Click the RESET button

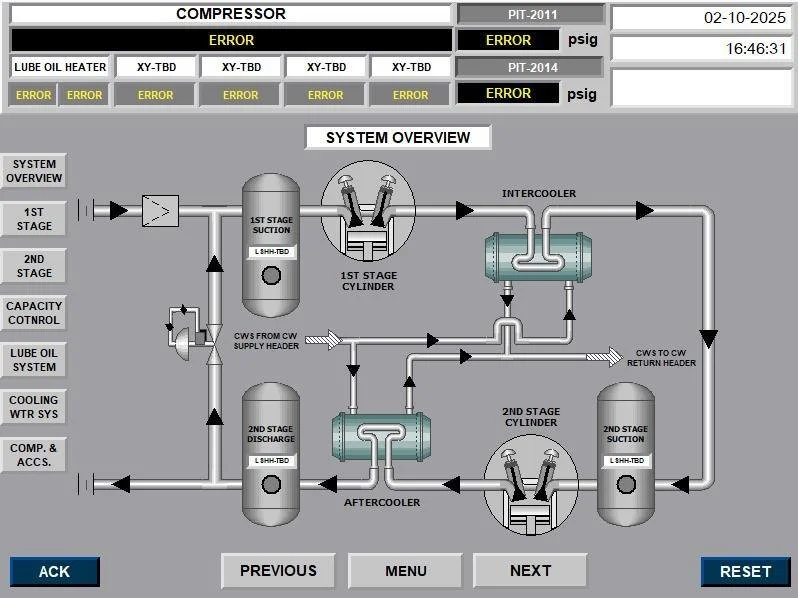click(x=746, y=572)
